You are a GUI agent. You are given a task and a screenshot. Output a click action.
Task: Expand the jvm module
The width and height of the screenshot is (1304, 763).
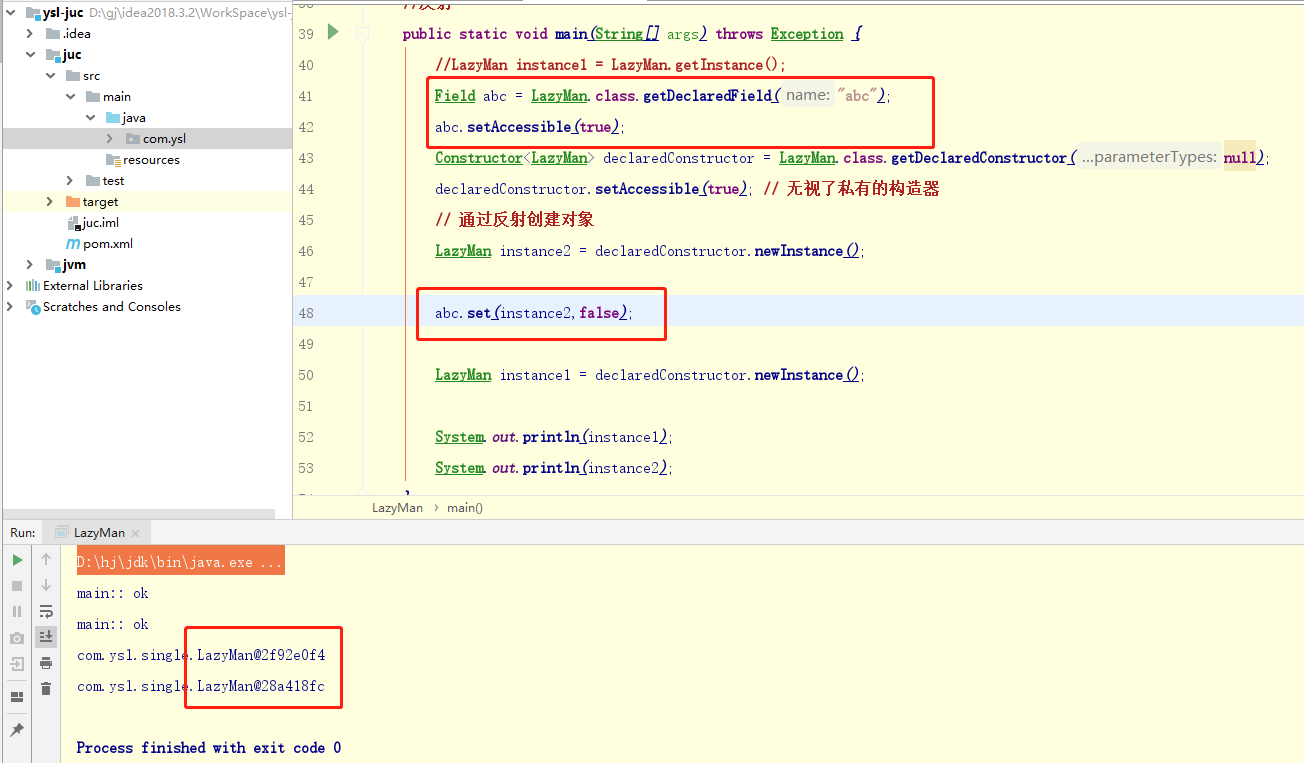31,265
